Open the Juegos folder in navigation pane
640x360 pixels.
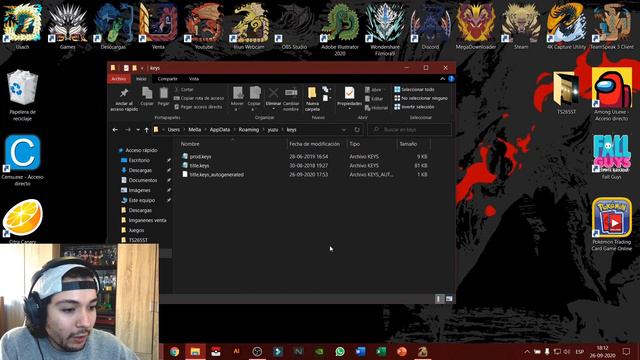(136, 230)
